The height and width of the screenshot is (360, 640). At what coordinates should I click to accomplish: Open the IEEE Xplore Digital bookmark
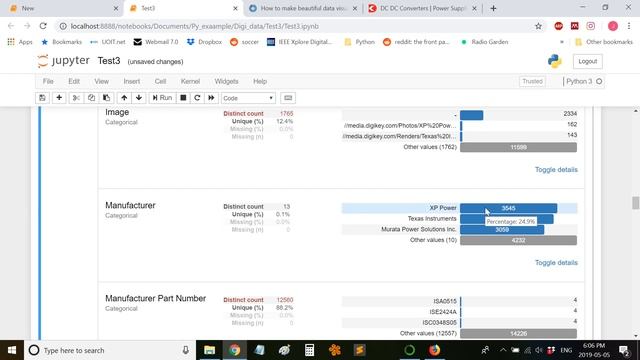pyautogui.click(x=300, y=42)
